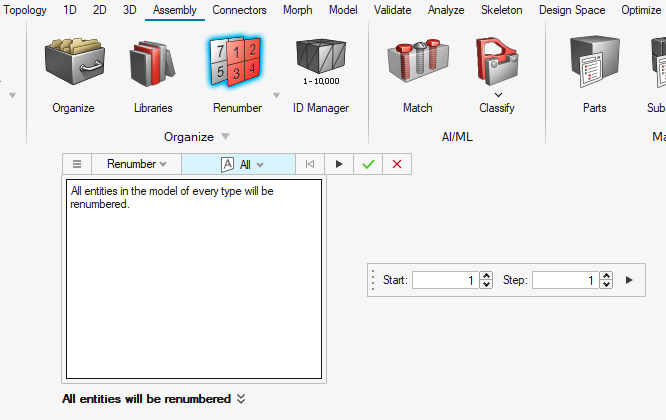Open the Renumber dropdown in guide bar
The image size is (666, 420).
[x=136, y=164]
